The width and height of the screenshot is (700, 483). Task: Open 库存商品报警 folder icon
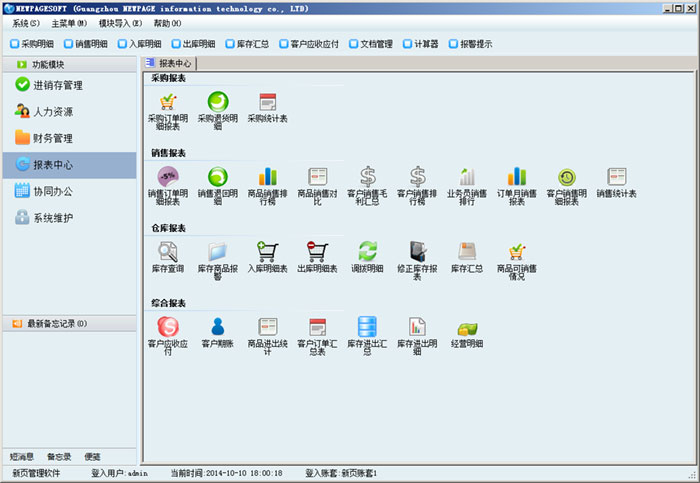[218, 252]
